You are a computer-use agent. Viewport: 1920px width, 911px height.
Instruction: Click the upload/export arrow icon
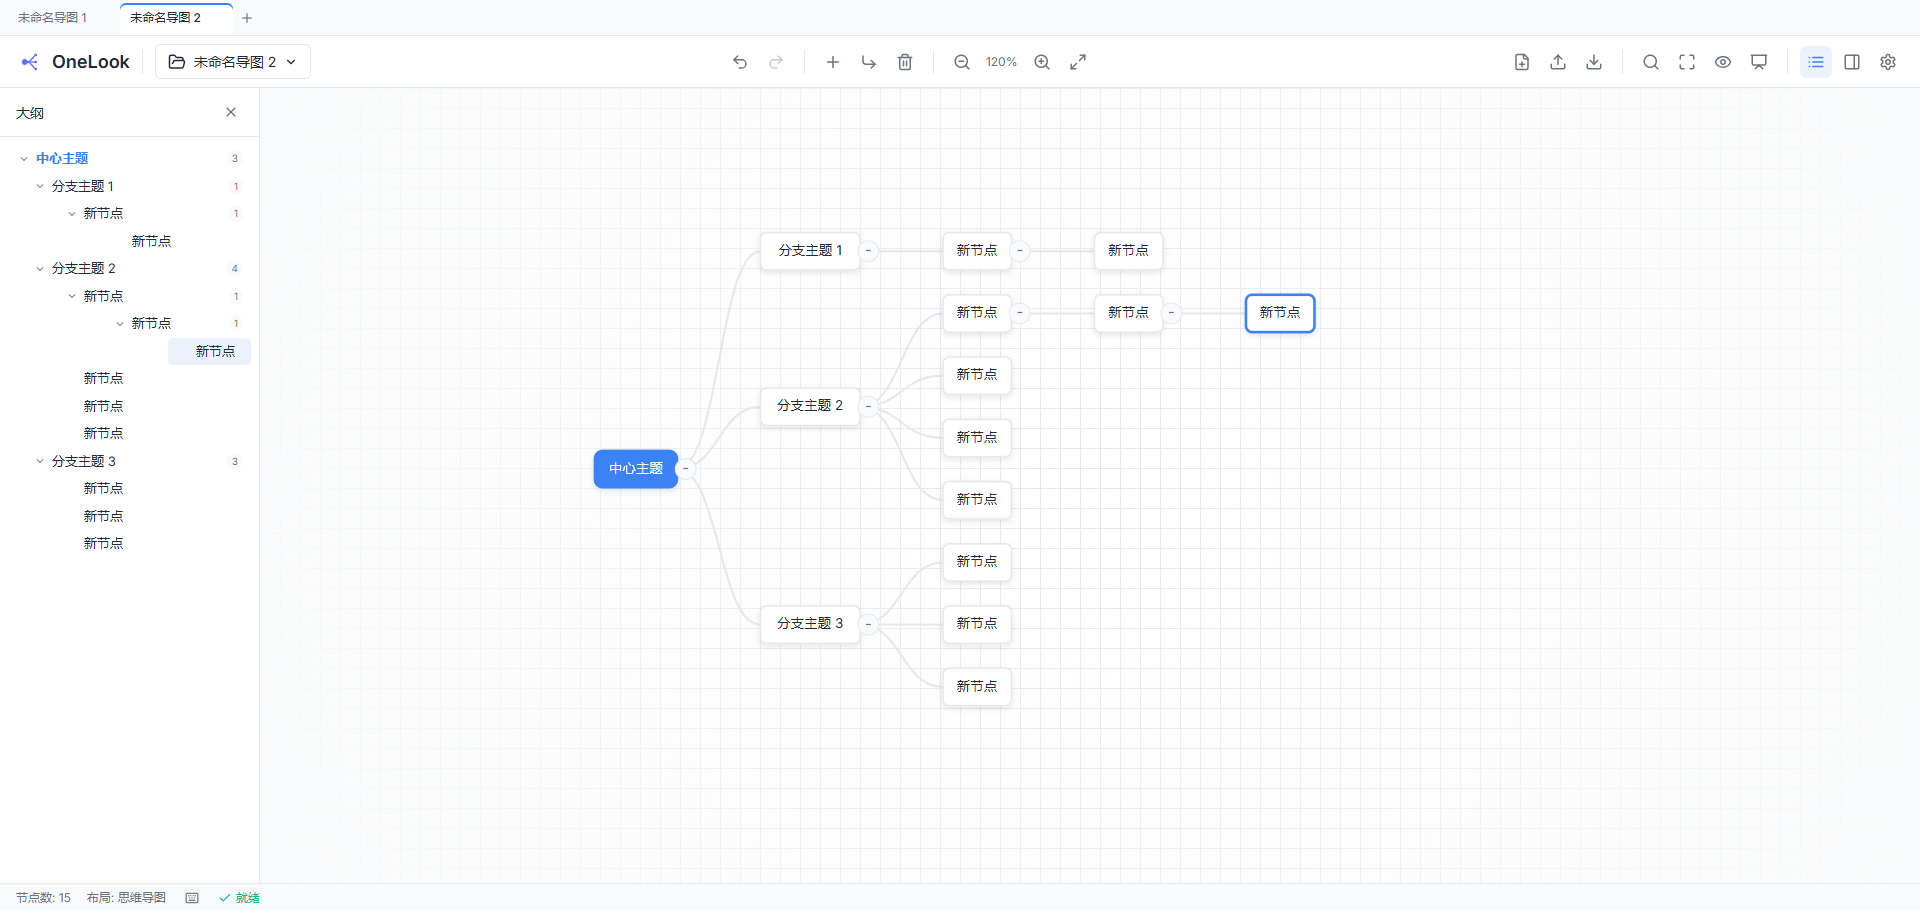pos(1558,62)
